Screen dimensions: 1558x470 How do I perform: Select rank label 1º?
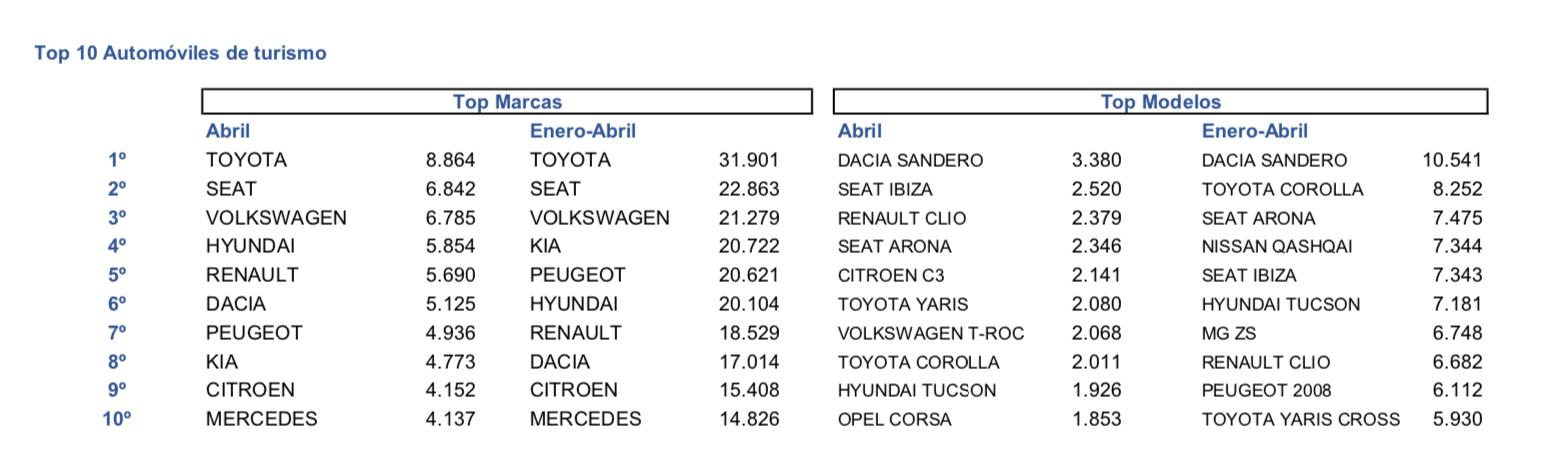[x=117, y=160]
